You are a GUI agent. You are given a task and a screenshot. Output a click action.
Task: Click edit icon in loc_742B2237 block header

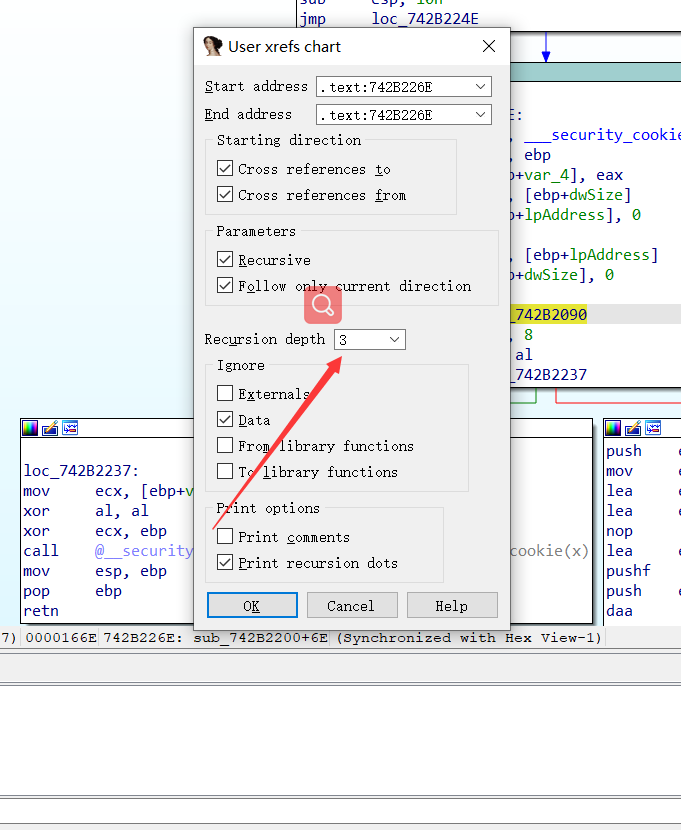tap(50, 428)
